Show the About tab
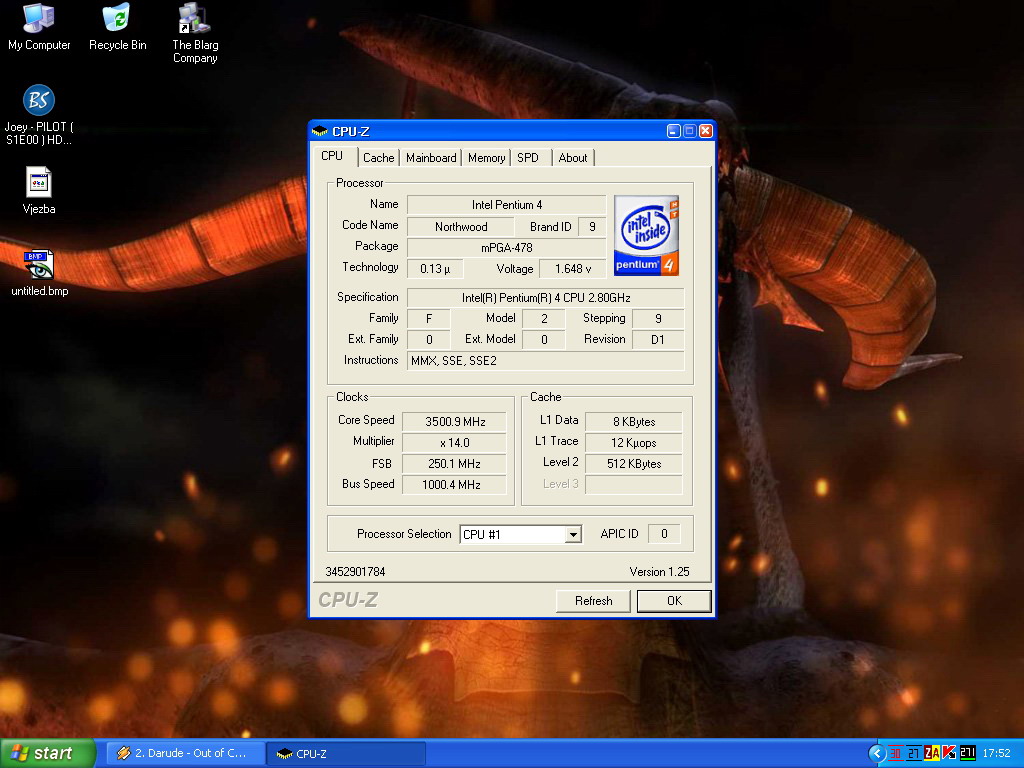Screen dimensions: 1024x768 573,158
